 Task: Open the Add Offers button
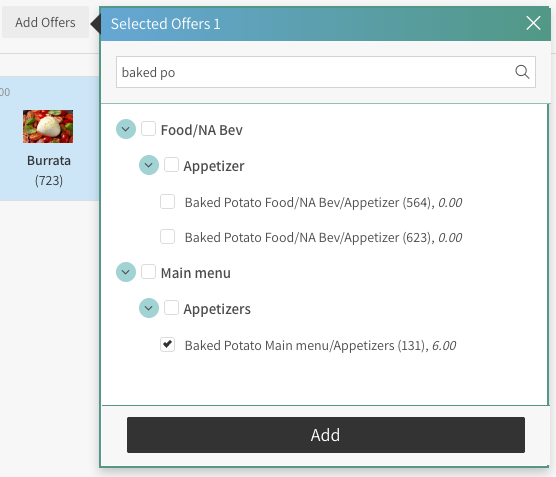[45, 22]
